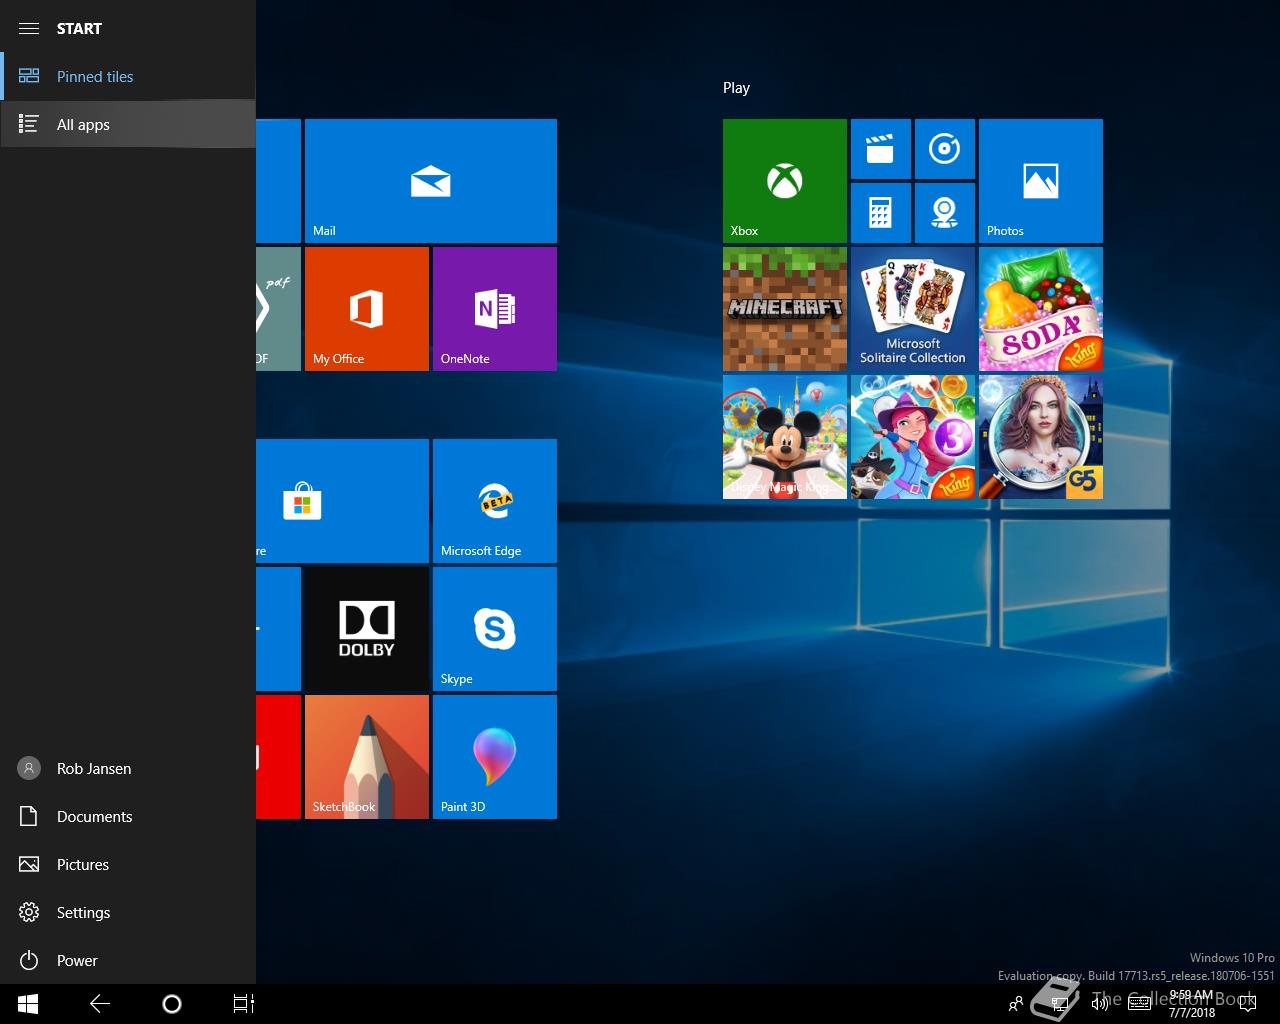Open Cortana circle on taskbar
This screenshot has width=1280, height=1024.
[x=172, y=1004]
